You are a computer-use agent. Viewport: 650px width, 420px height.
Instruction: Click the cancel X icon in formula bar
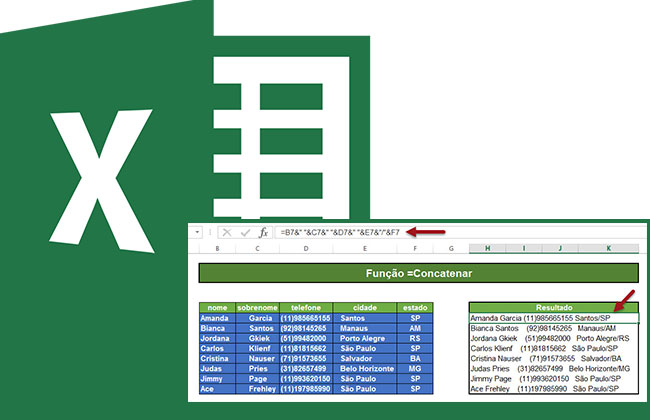point(227,233)
